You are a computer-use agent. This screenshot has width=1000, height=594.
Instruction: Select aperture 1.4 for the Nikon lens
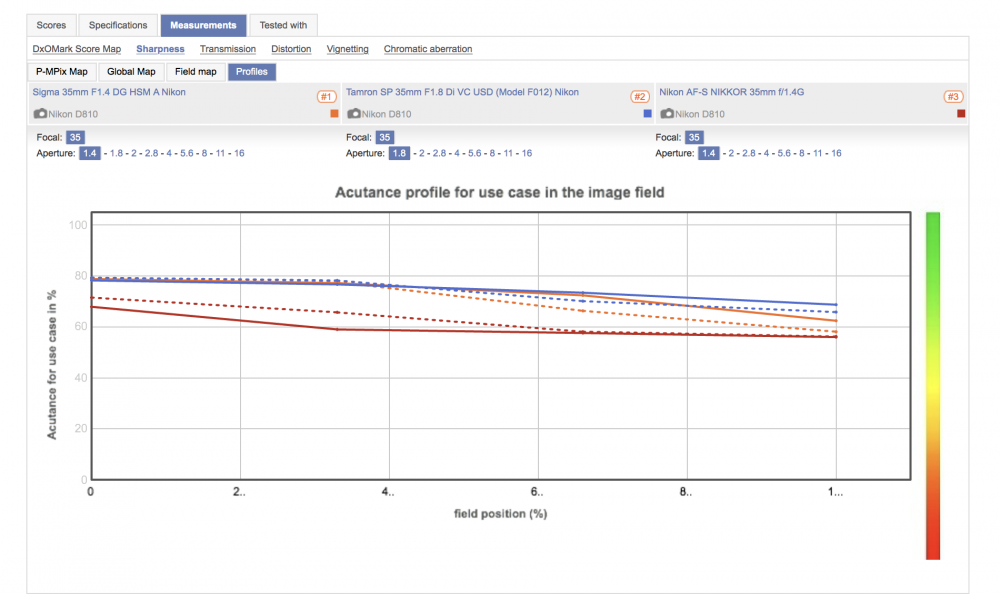pyautogui.click(x=709, y=153)
